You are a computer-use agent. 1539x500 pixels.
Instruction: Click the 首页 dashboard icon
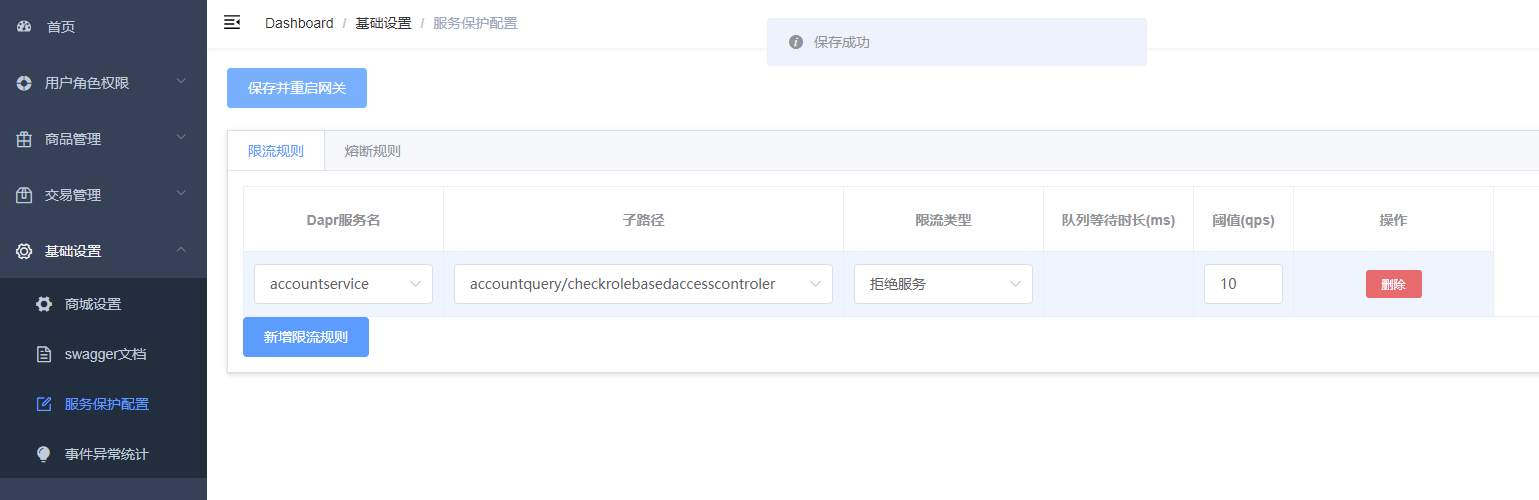tap(24, 27)
